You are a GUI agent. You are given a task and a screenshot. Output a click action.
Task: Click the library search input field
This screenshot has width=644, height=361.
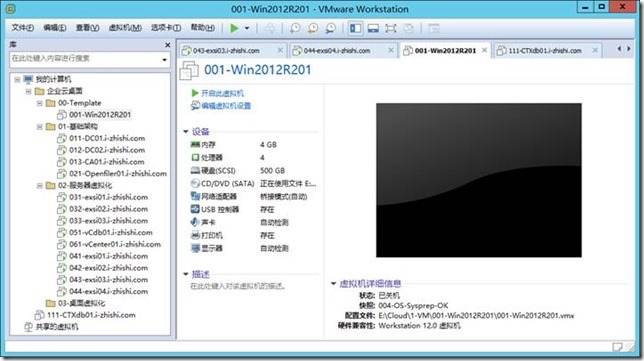point(85,59)
